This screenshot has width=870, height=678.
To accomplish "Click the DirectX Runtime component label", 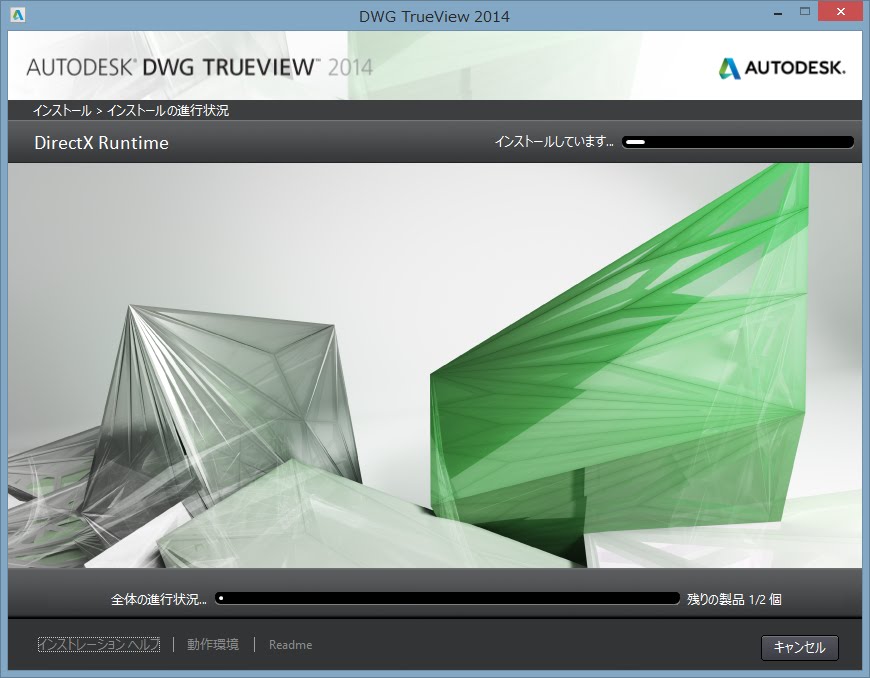I will (x=102, y=143).
